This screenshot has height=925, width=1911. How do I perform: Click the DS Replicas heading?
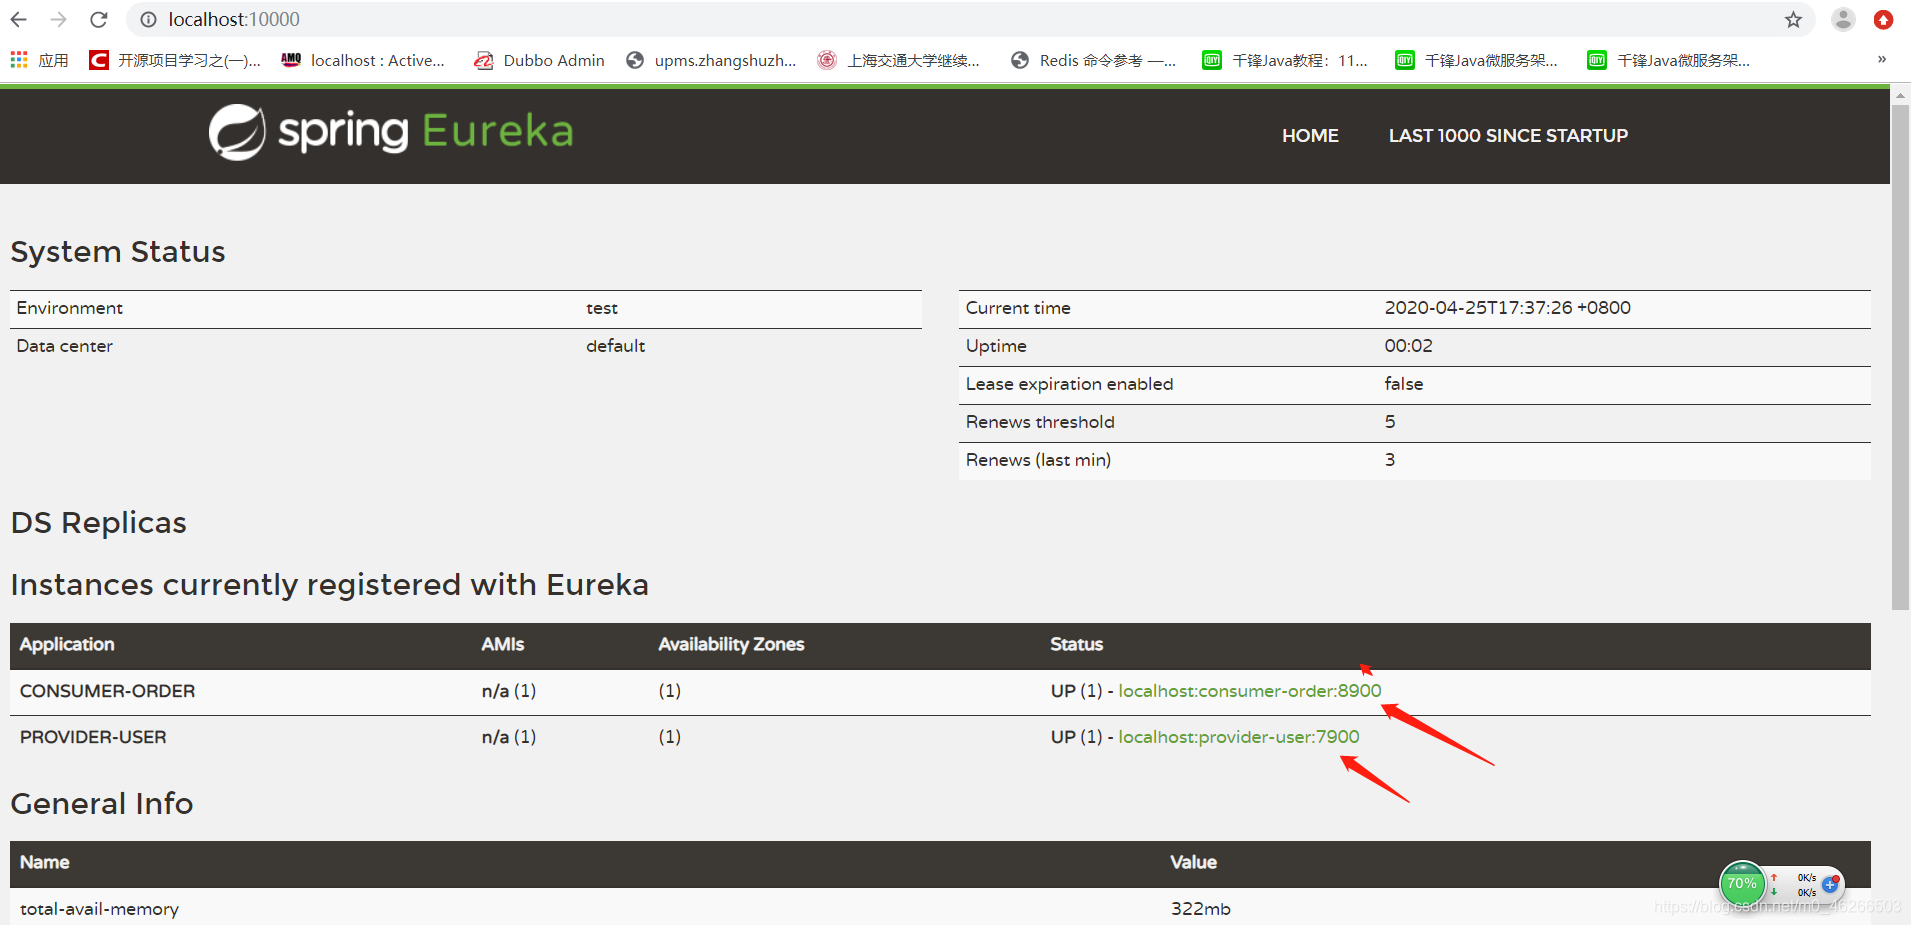point(98,523)
